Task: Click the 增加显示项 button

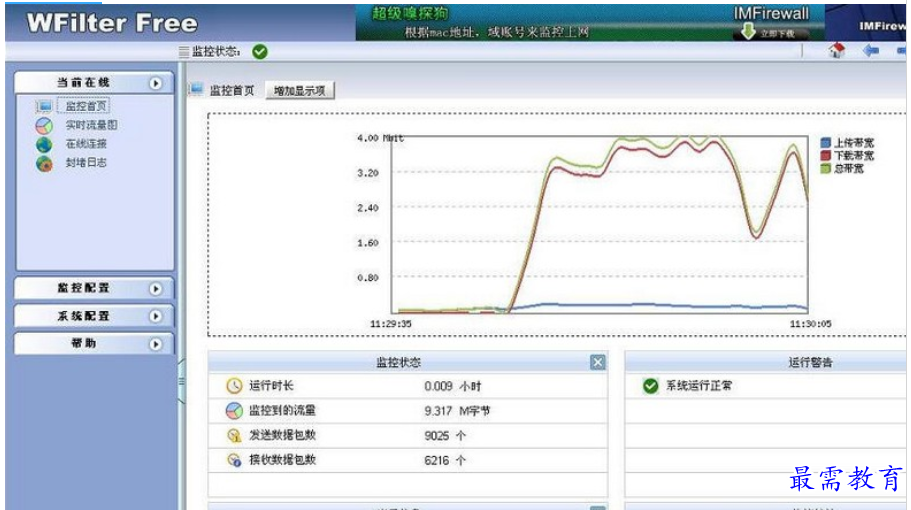Action: (300, 91)
